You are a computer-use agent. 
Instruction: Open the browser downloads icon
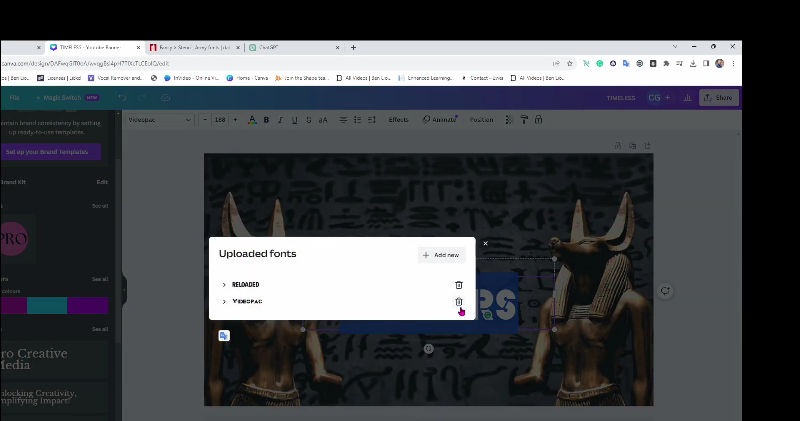click(x=693, y=63)
